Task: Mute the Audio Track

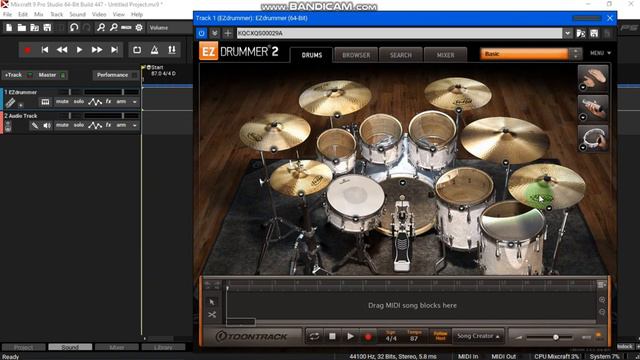Action: coord(62,125)
